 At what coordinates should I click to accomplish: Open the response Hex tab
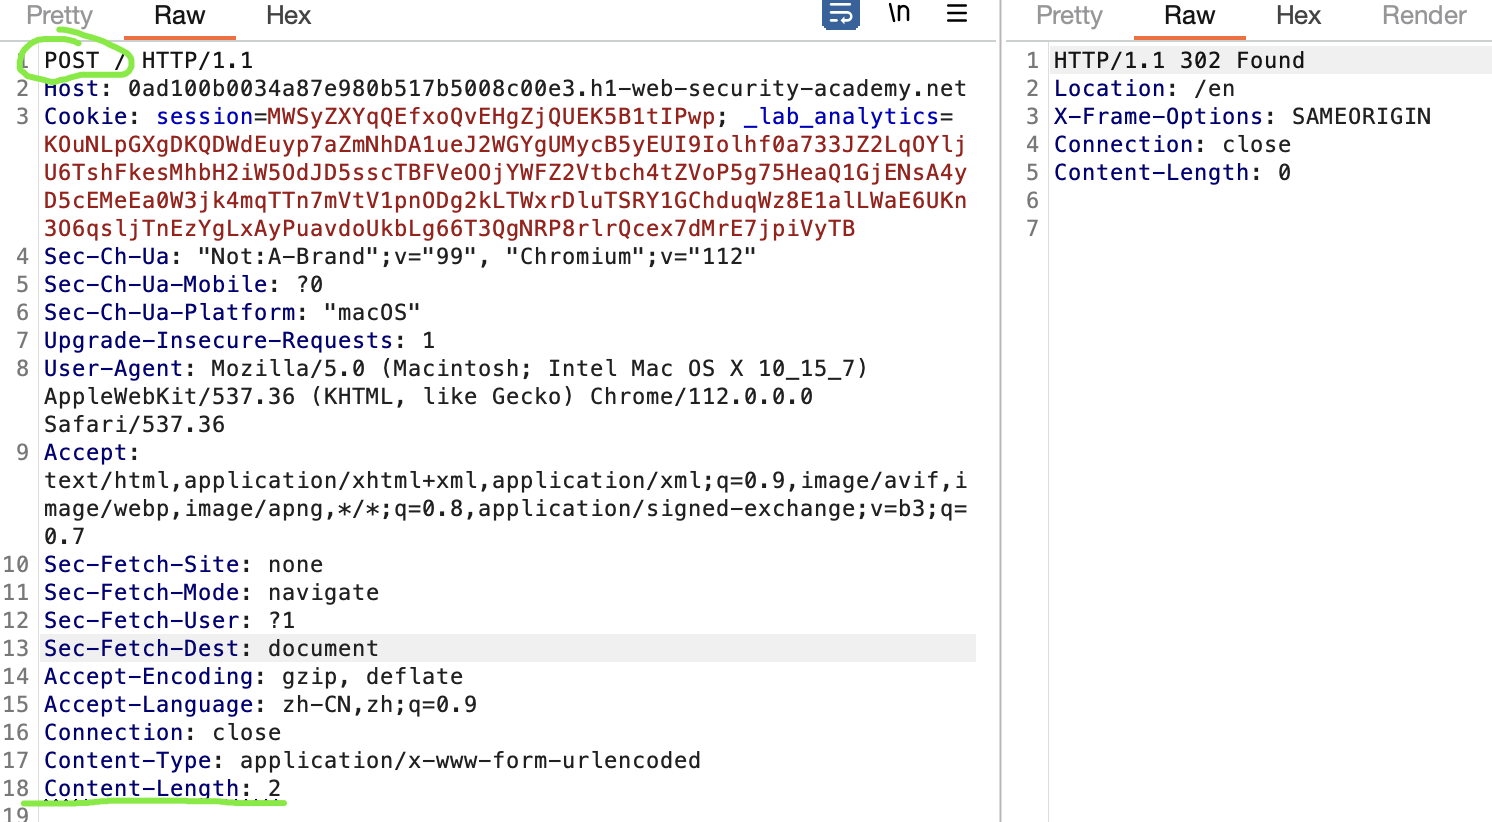pyautogui.click(x=1298, y=15)
